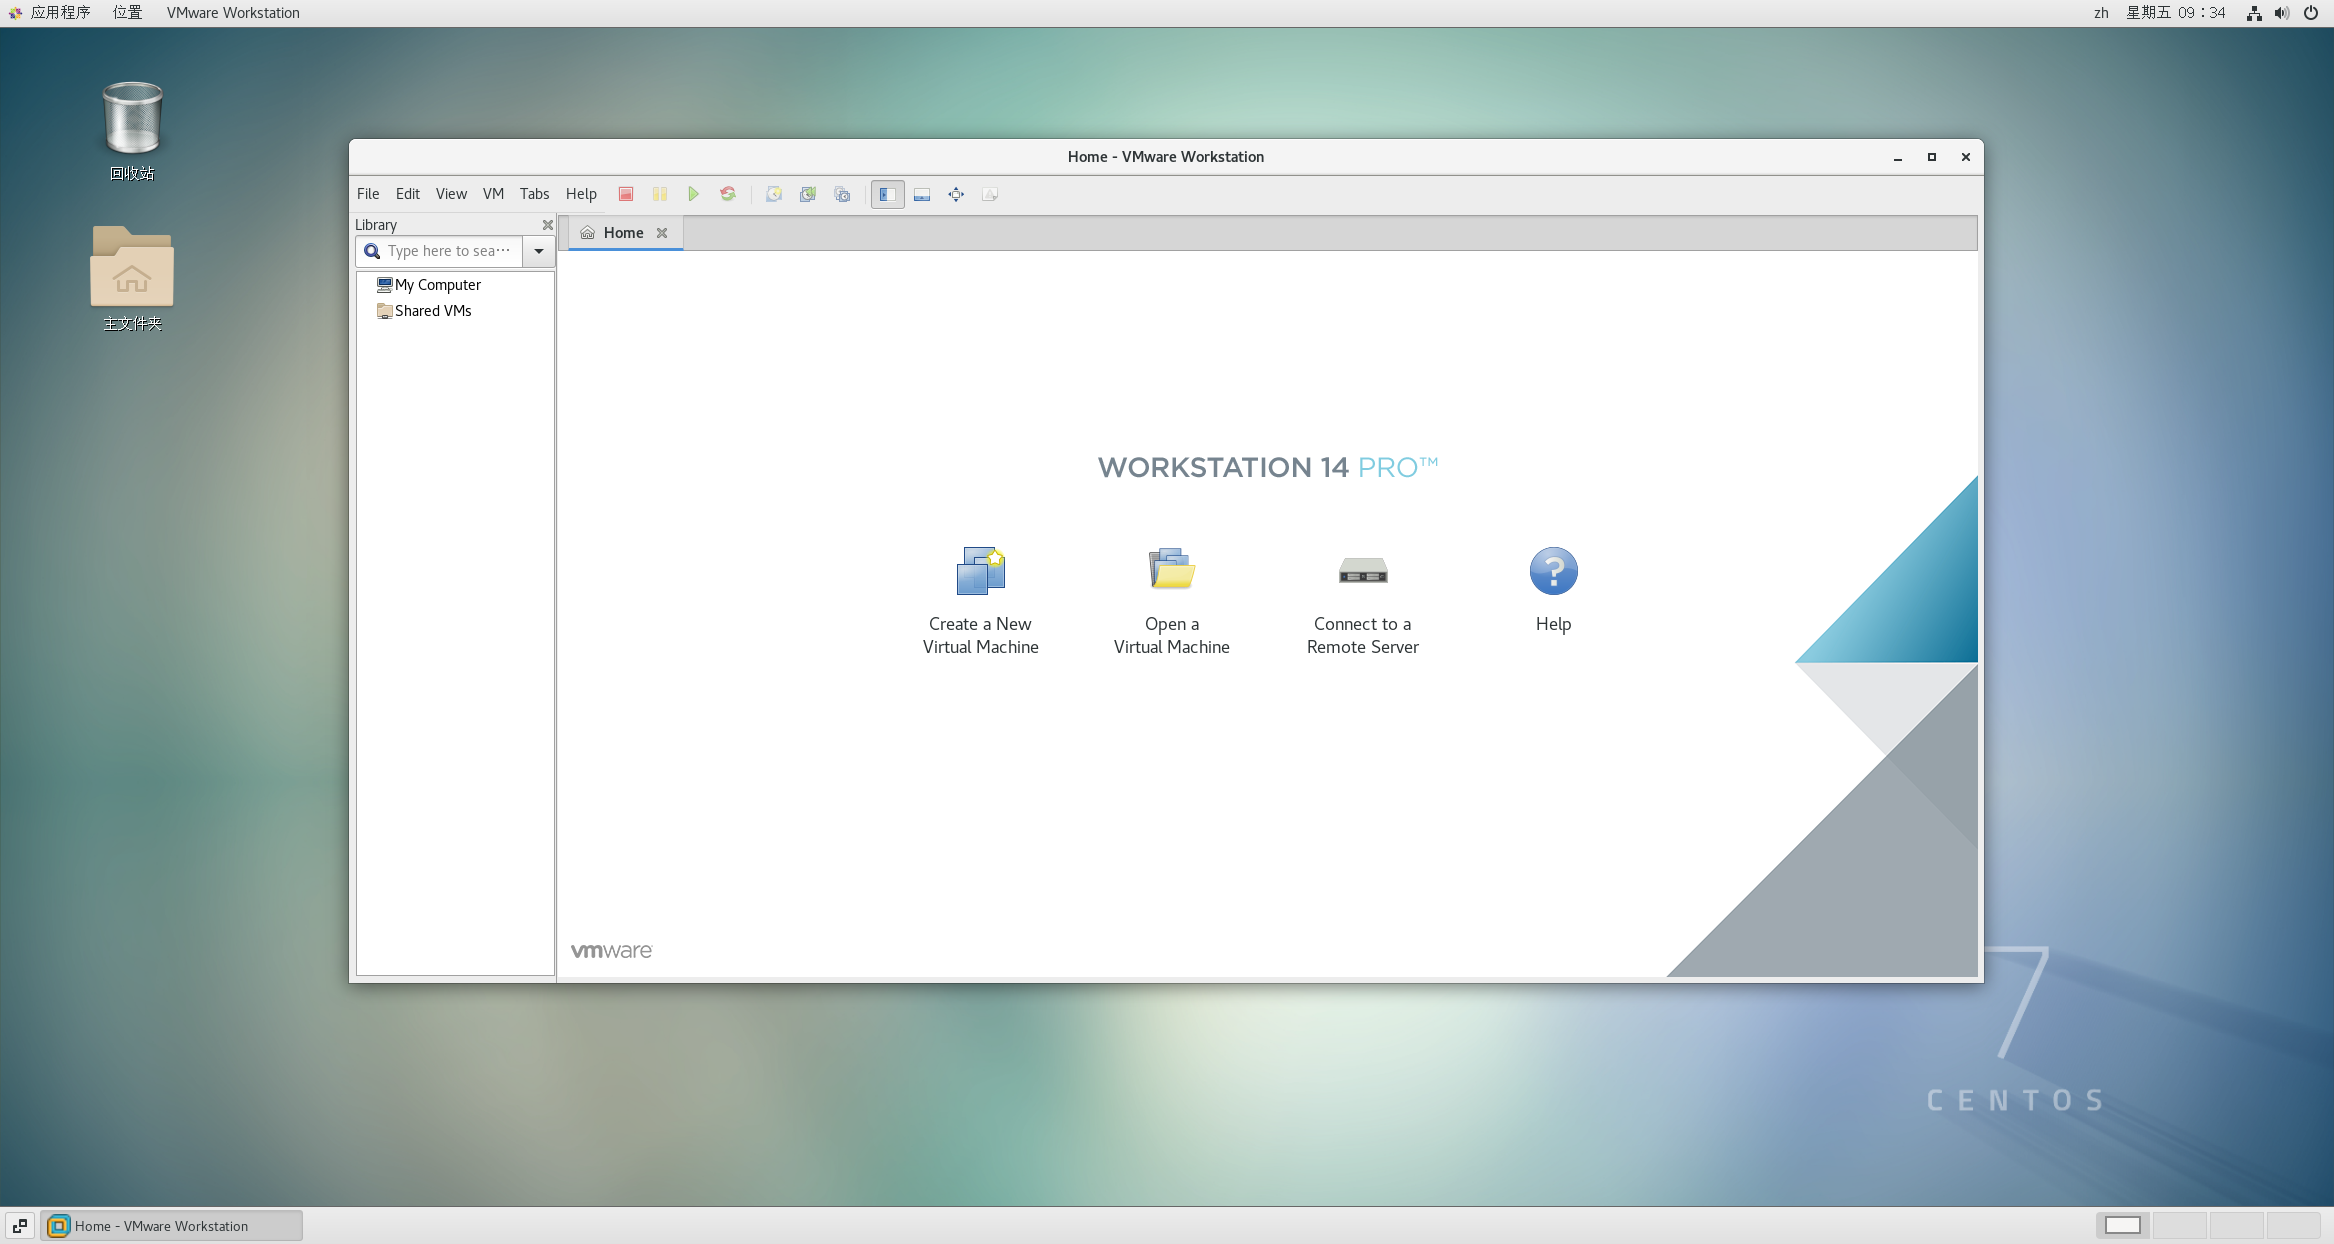Close the VMware Workstation window
This screenshot has width=2334, height=1244.
(x=1966, y=157)
